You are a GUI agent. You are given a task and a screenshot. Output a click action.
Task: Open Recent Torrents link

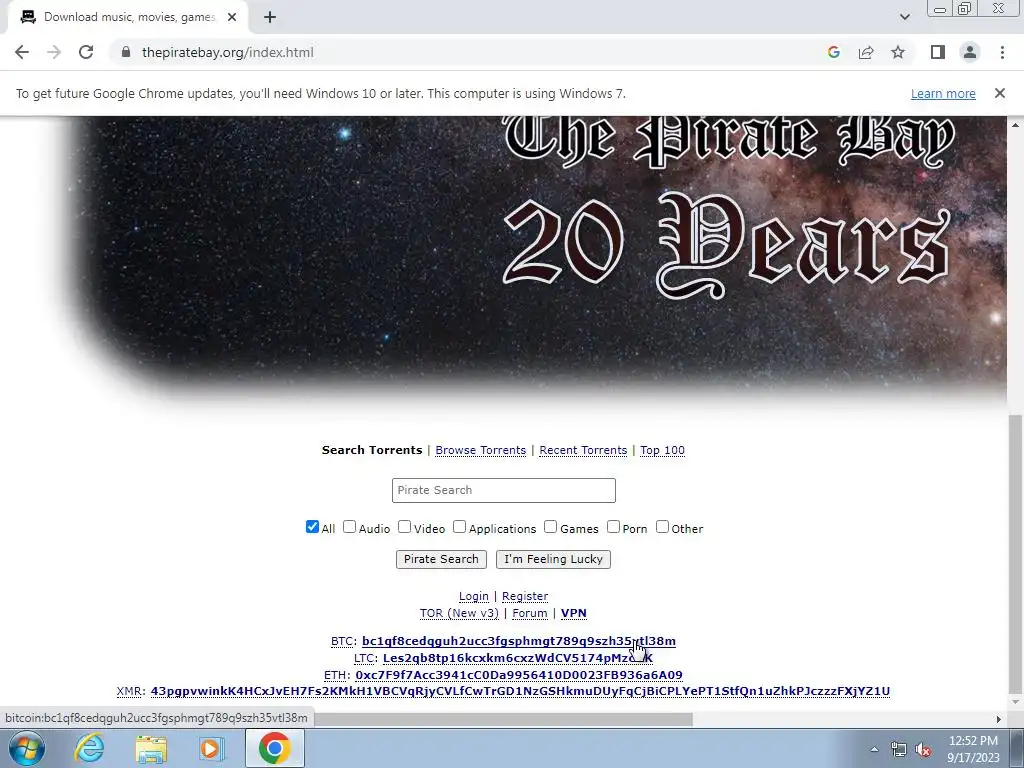583,450
